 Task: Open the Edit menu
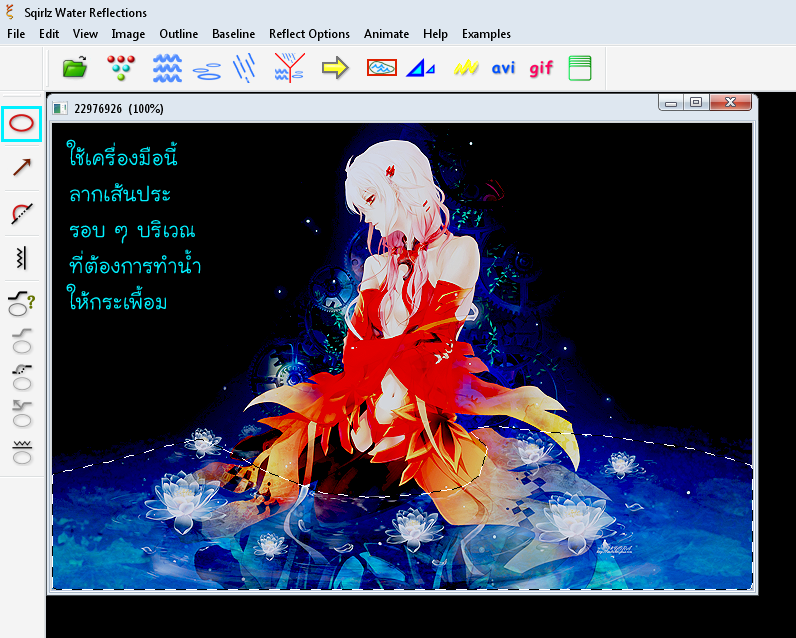click(x=49, y=34)
